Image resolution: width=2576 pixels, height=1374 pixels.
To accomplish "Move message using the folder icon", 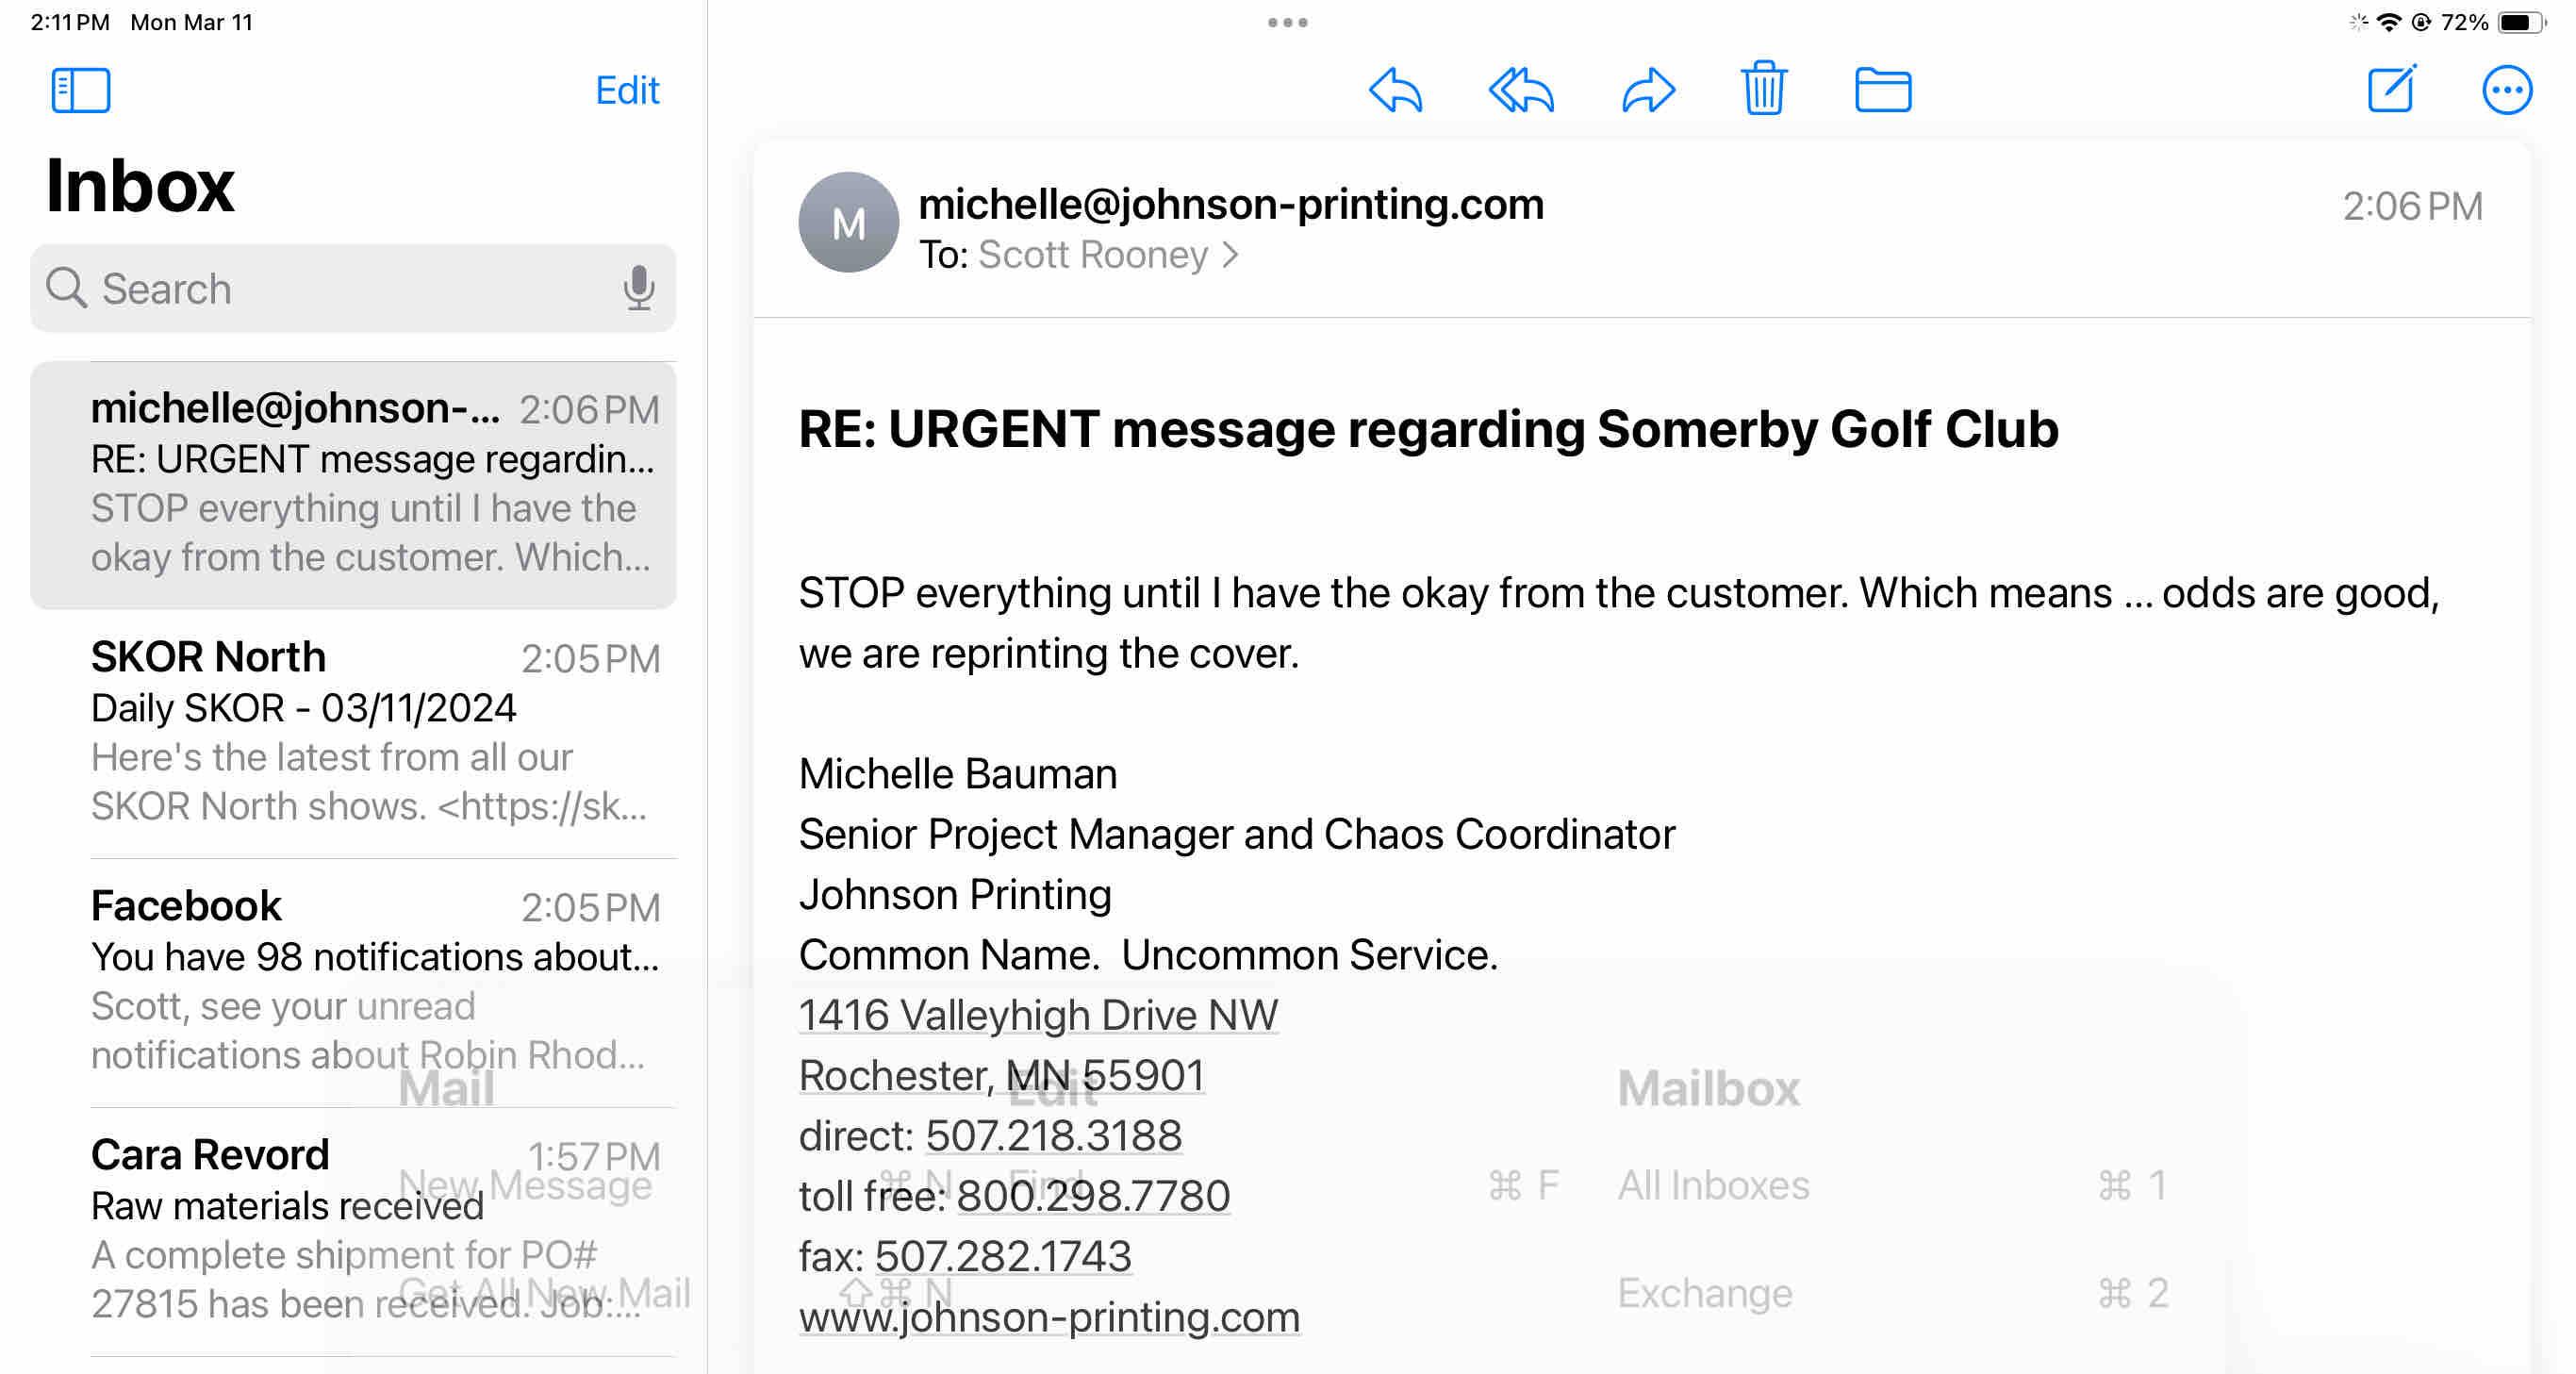I will point(1882,90).
